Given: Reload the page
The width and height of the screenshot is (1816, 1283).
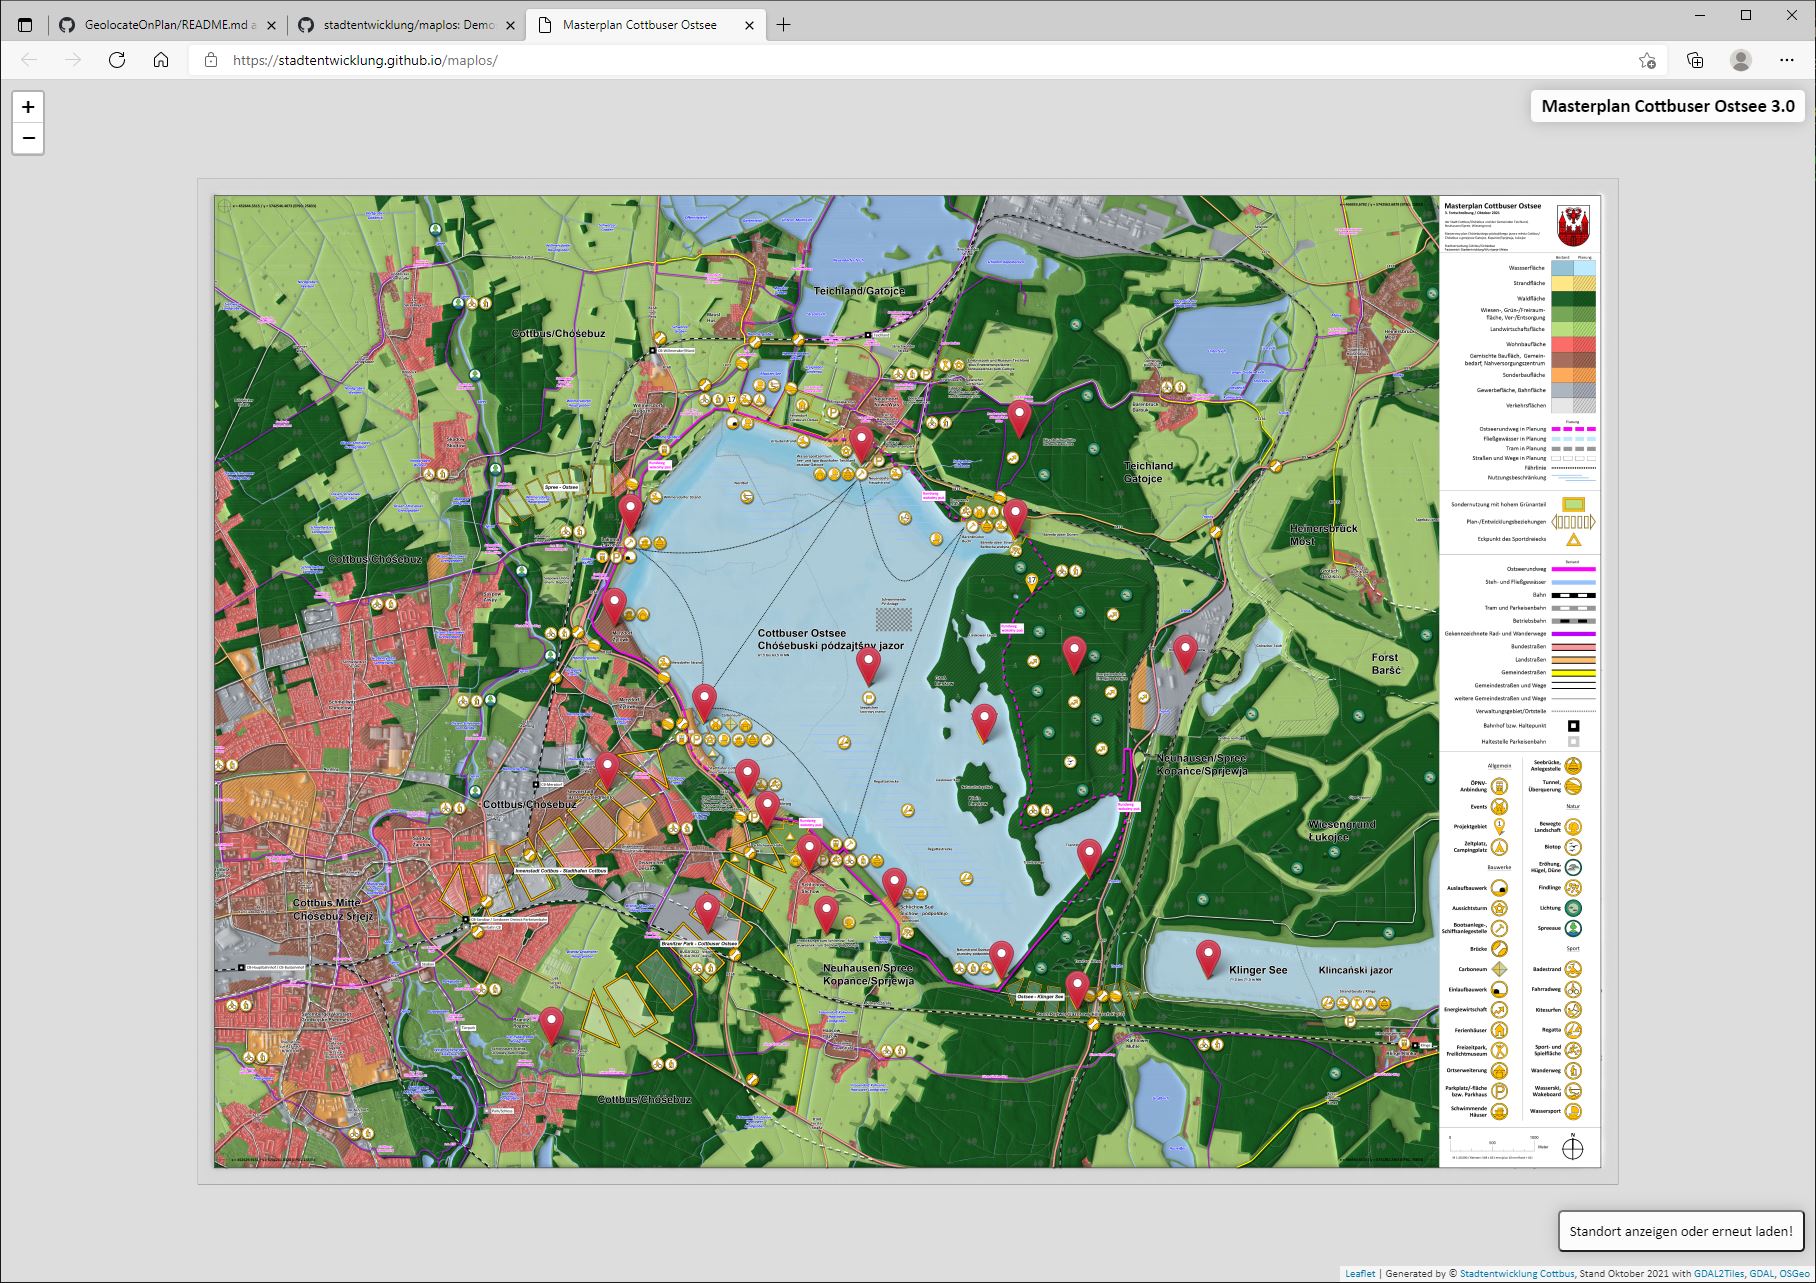Looking at the screenshot, I should [117, 60].
